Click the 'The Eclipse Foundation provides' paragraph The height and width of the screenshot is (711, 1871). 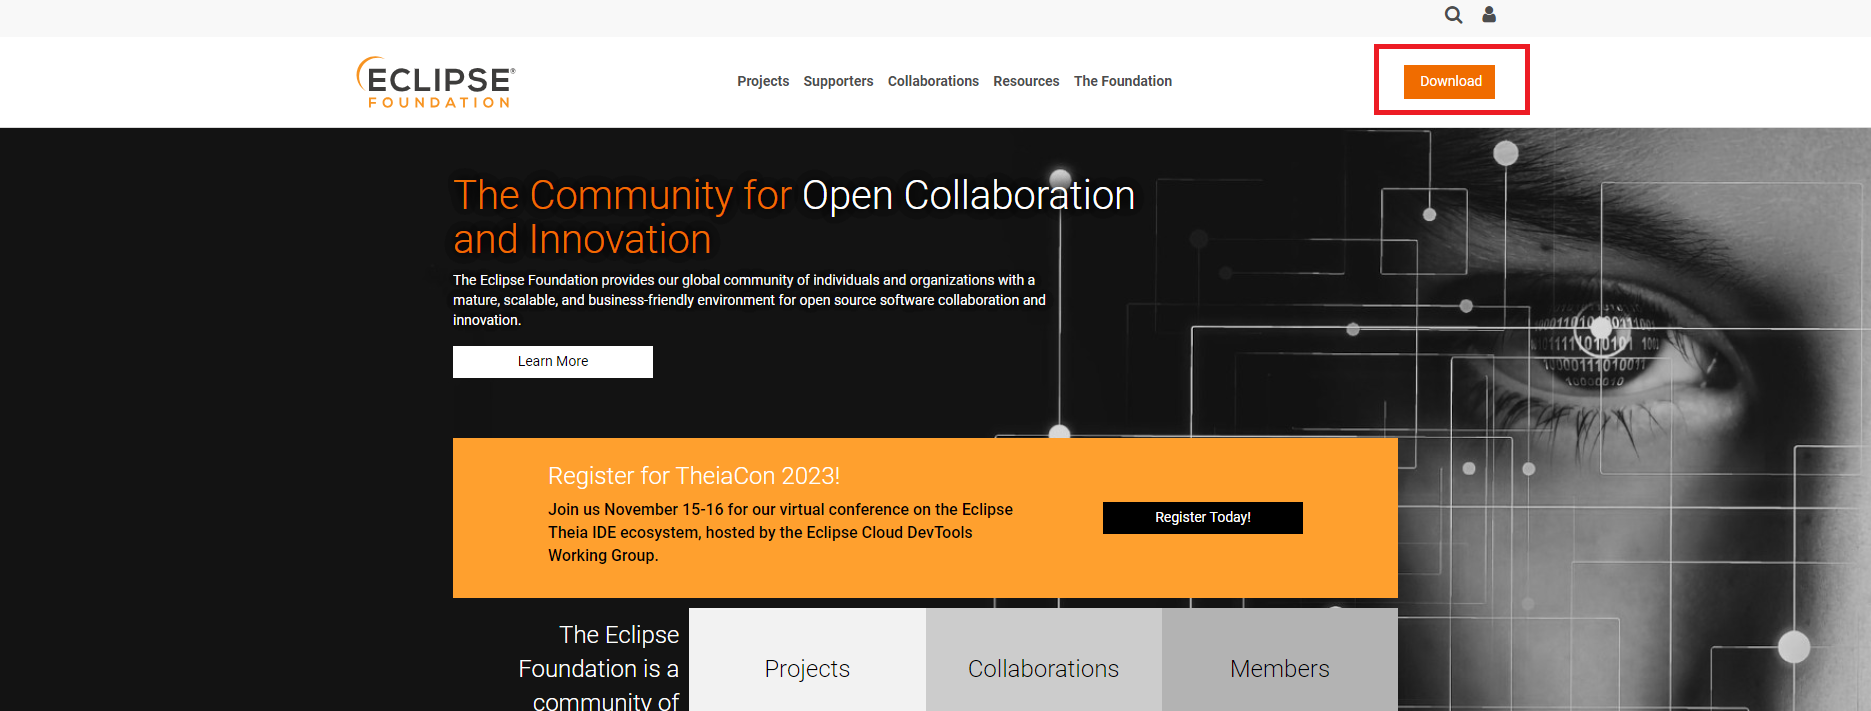[x=750, y=300]
